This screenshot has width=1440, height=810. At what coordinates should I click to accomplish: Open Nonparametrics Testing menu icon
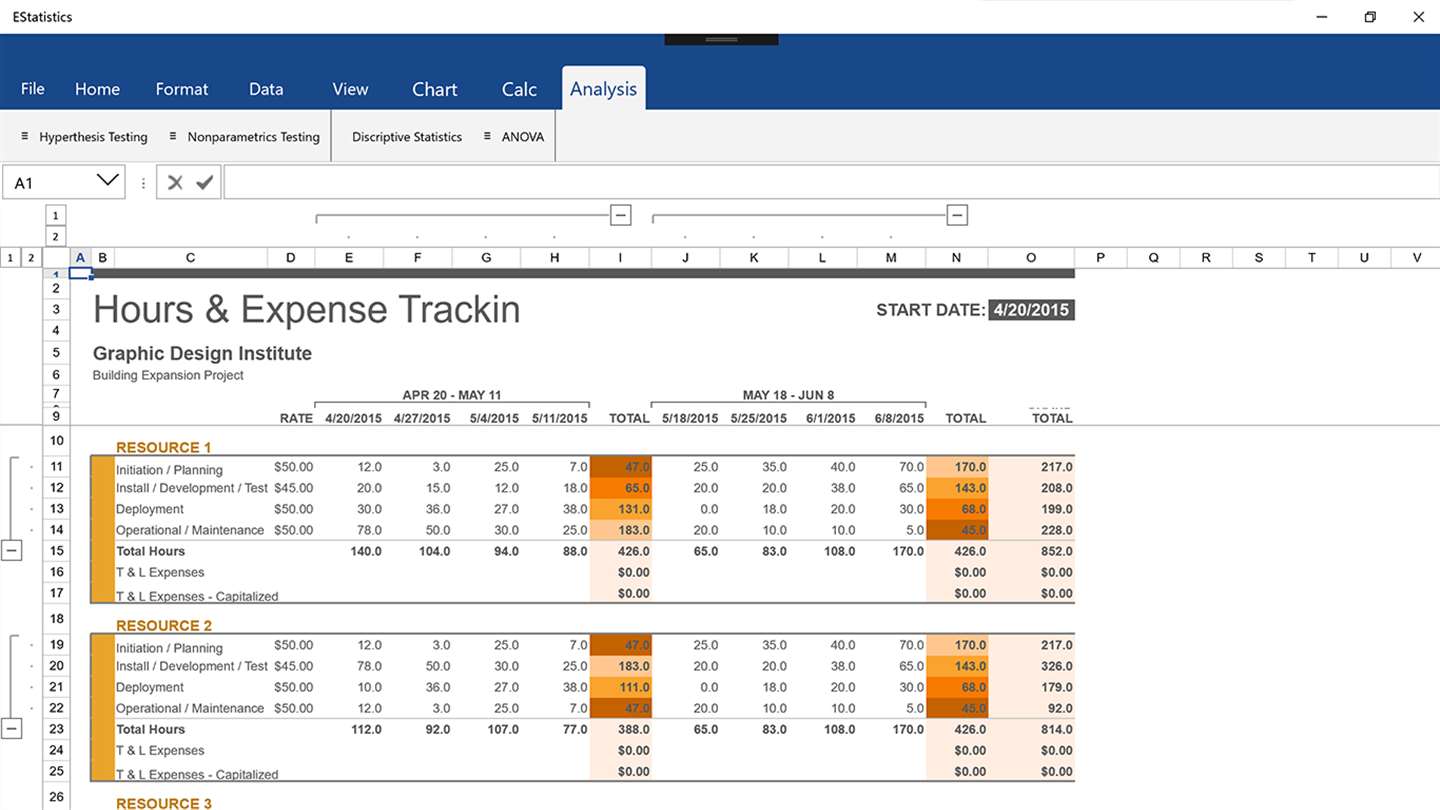click(173, 136)
